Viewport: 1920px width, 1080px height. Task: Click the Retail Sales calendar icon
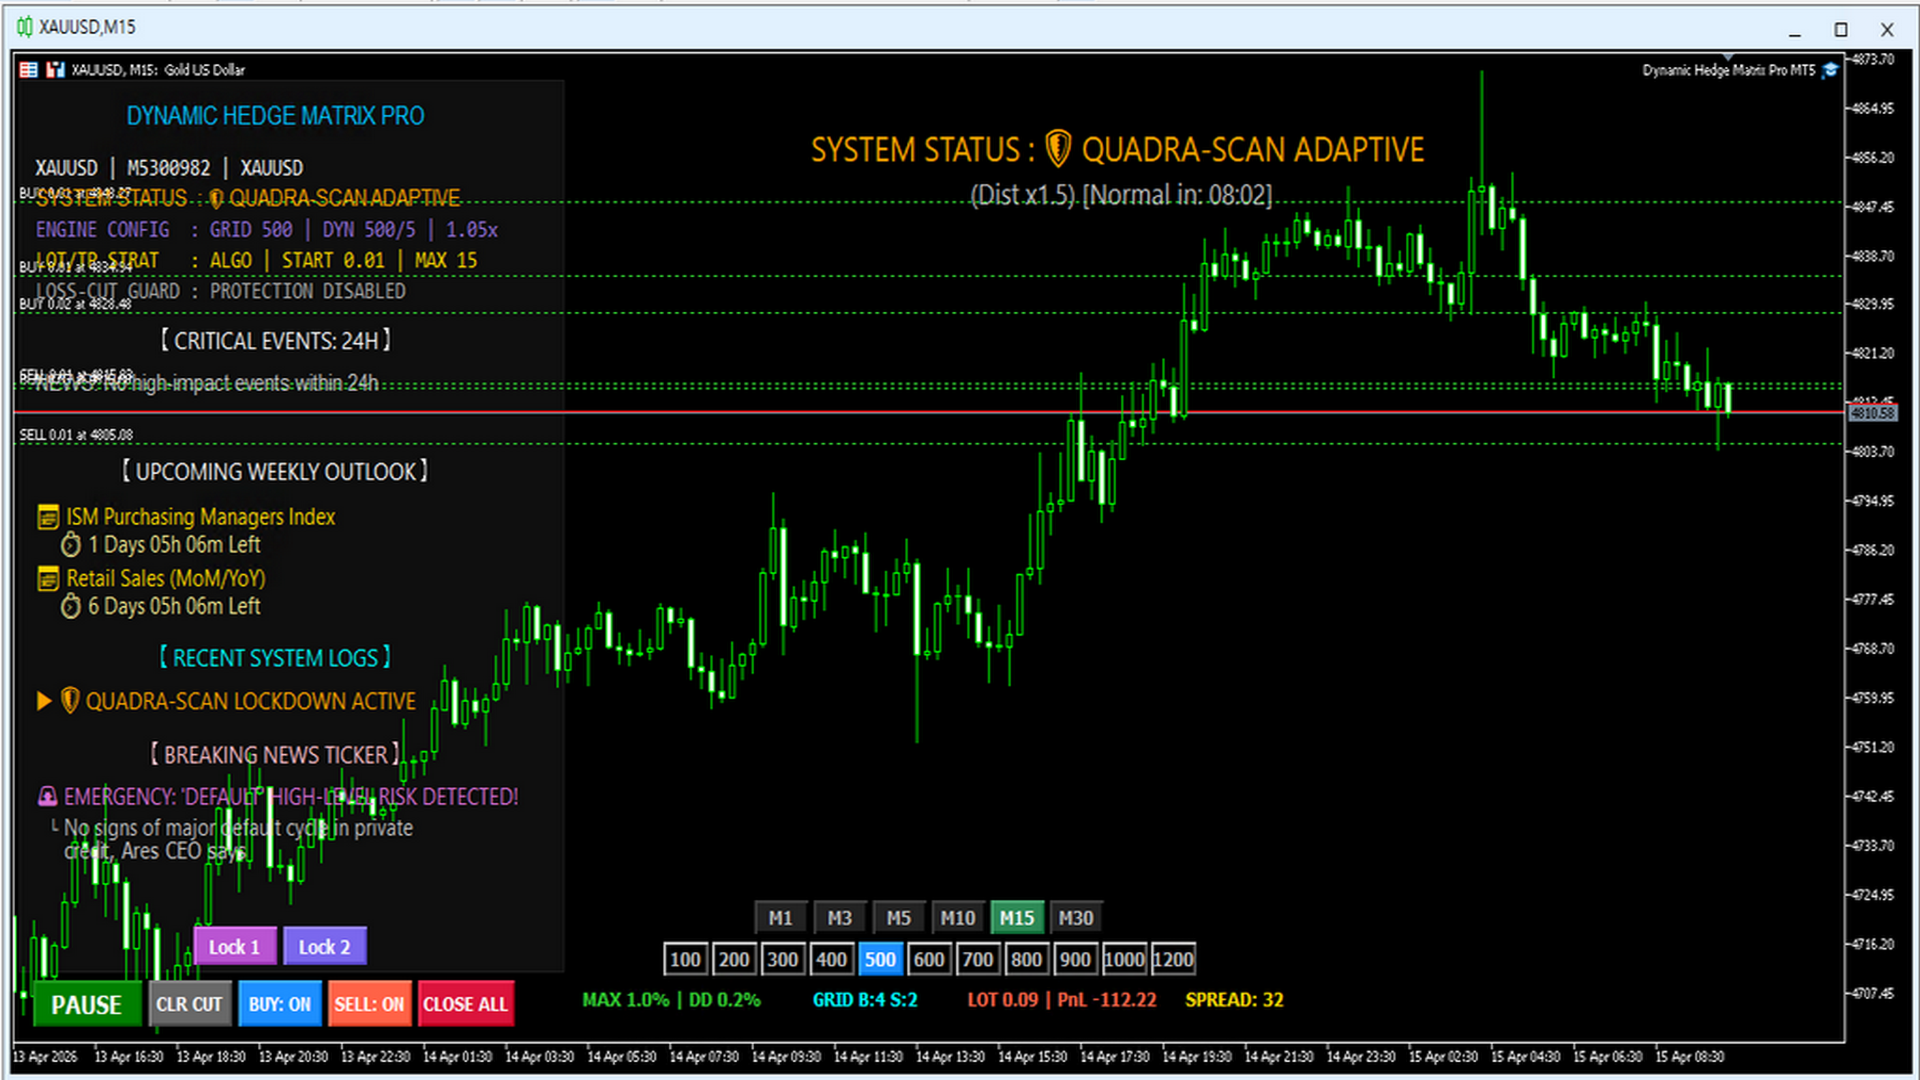click(x=47, y=579)
